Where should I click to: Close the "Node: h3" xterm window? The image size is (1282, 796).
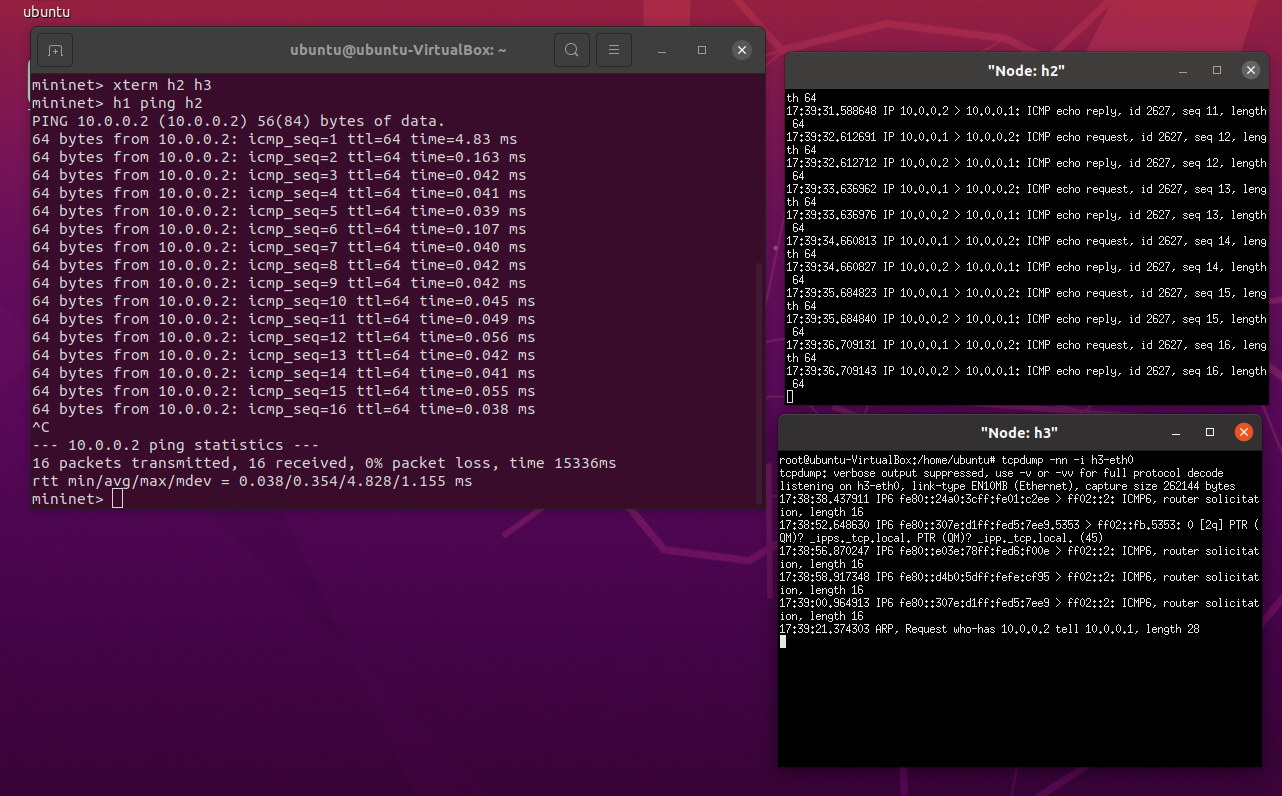click(x=1244, y=432)
